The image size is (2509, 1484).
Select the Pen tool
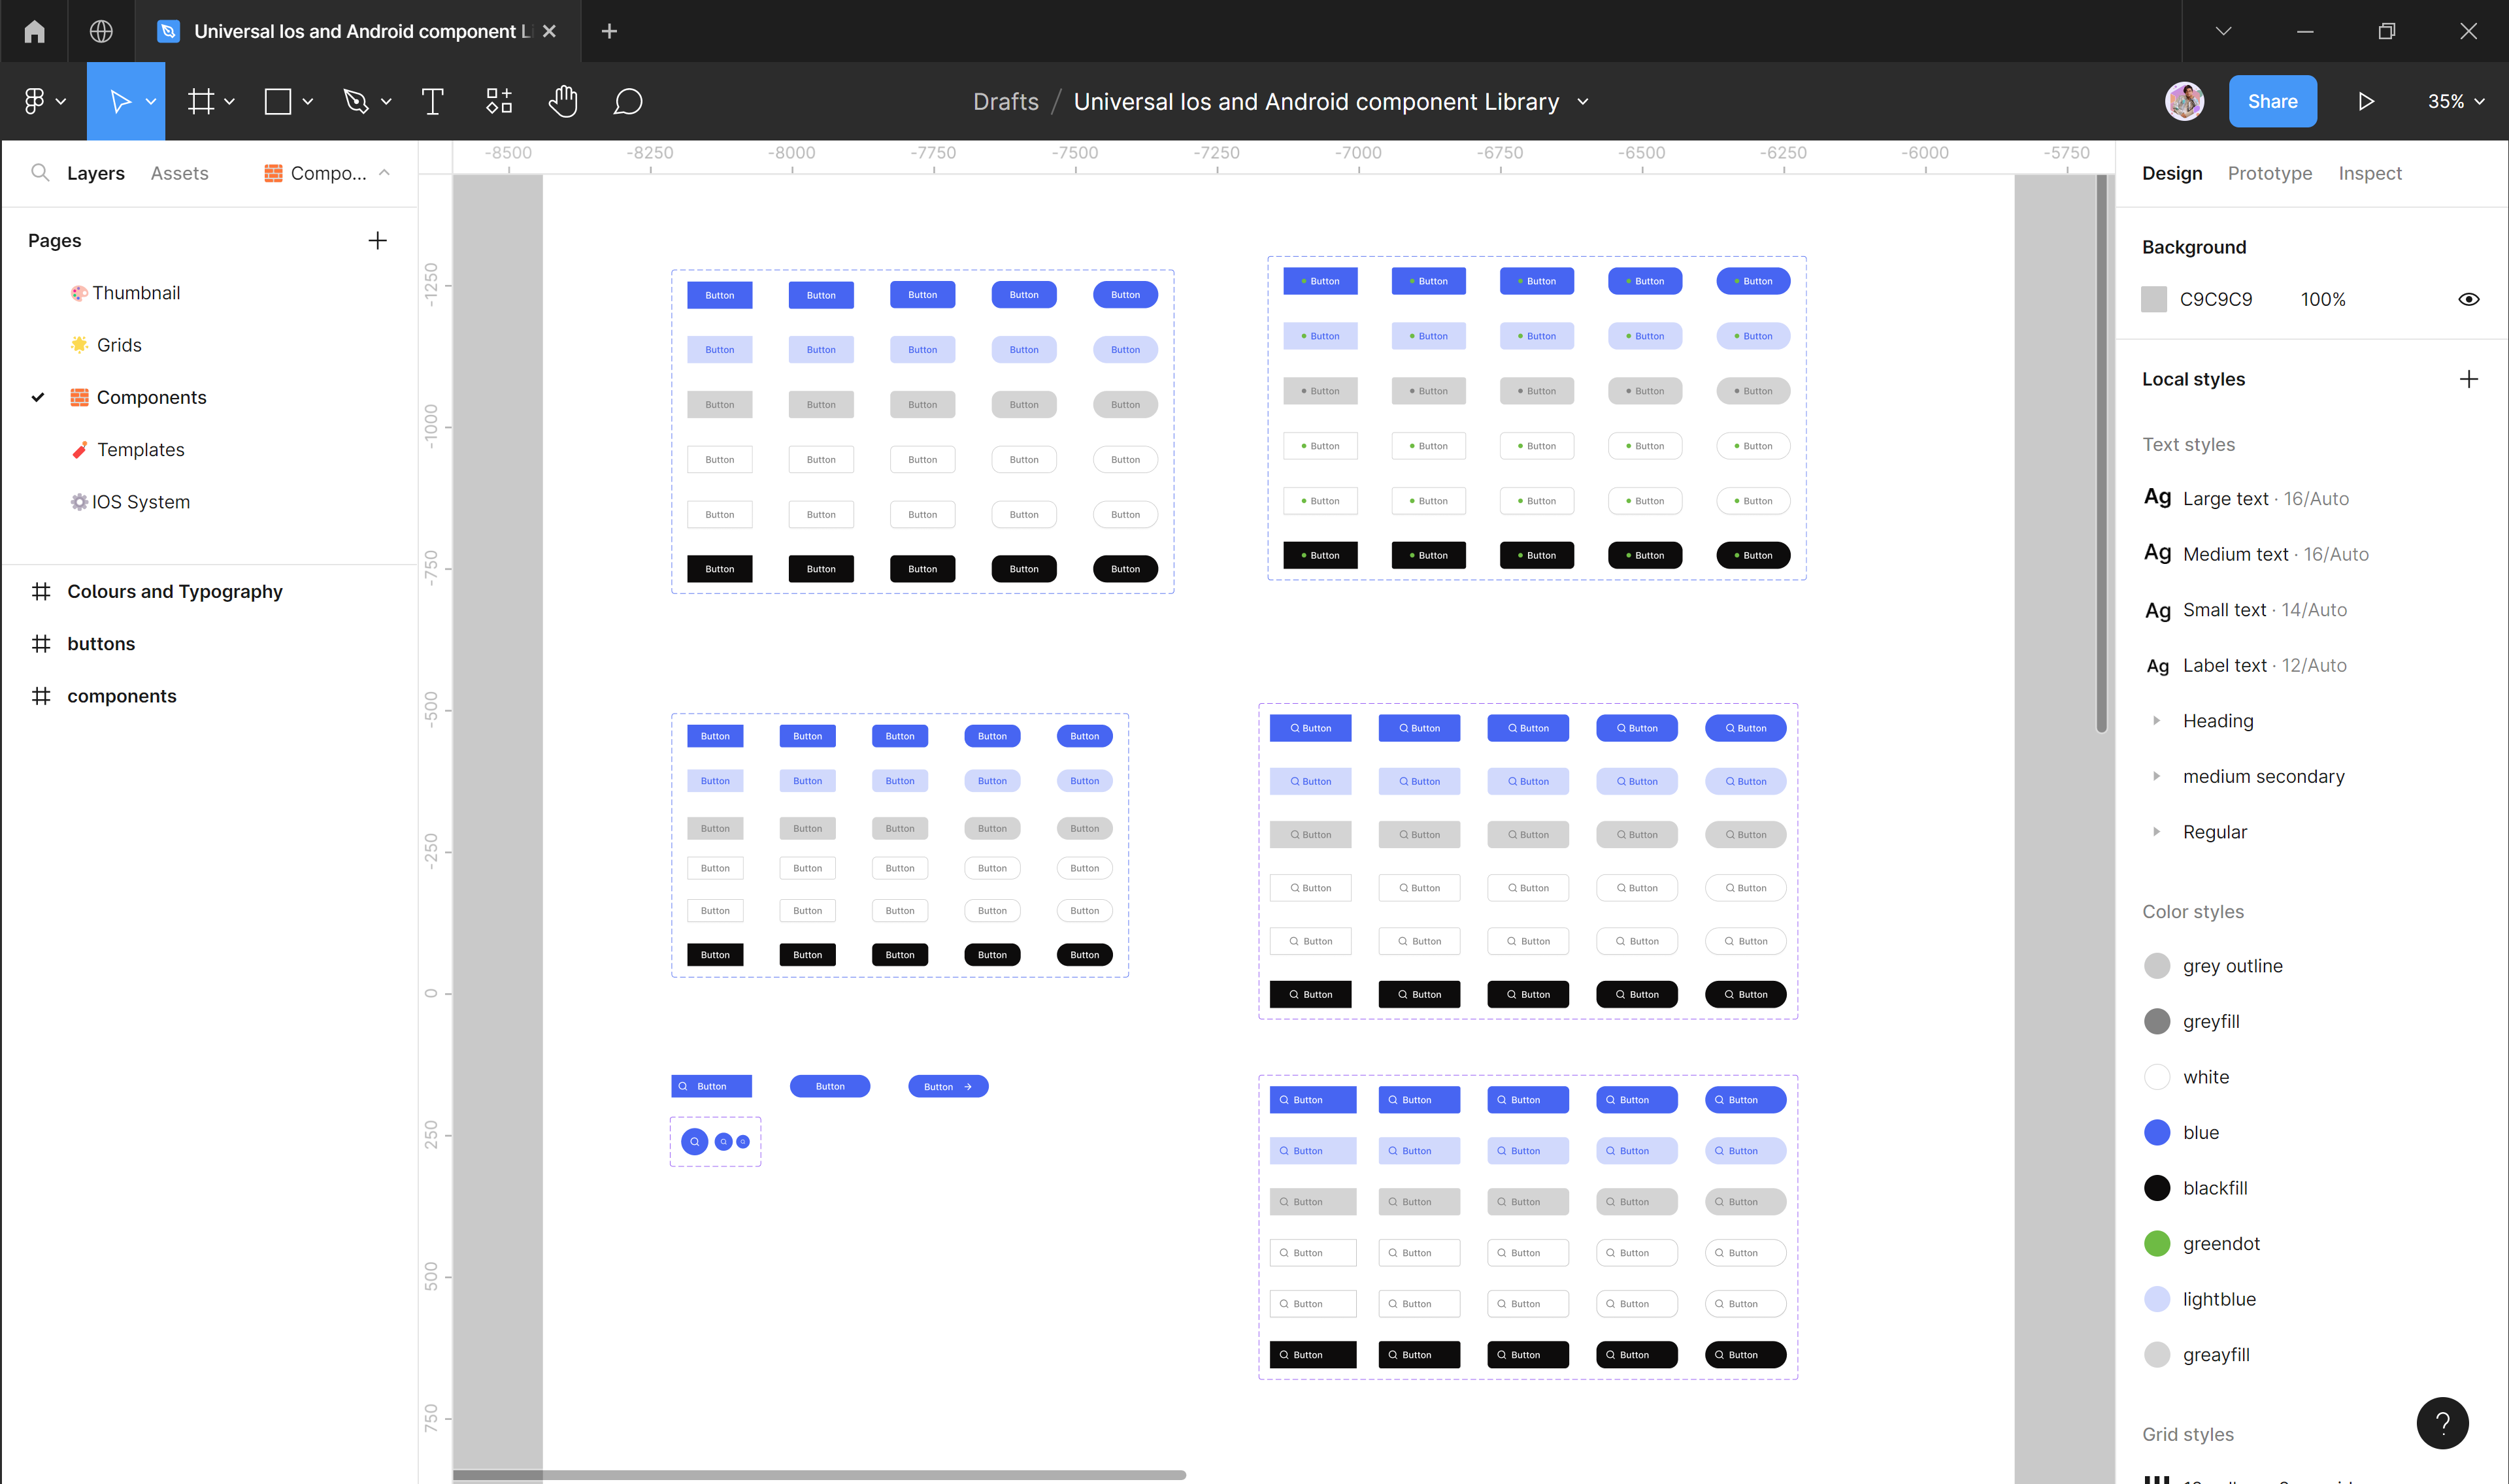click(x=356, y=101)
